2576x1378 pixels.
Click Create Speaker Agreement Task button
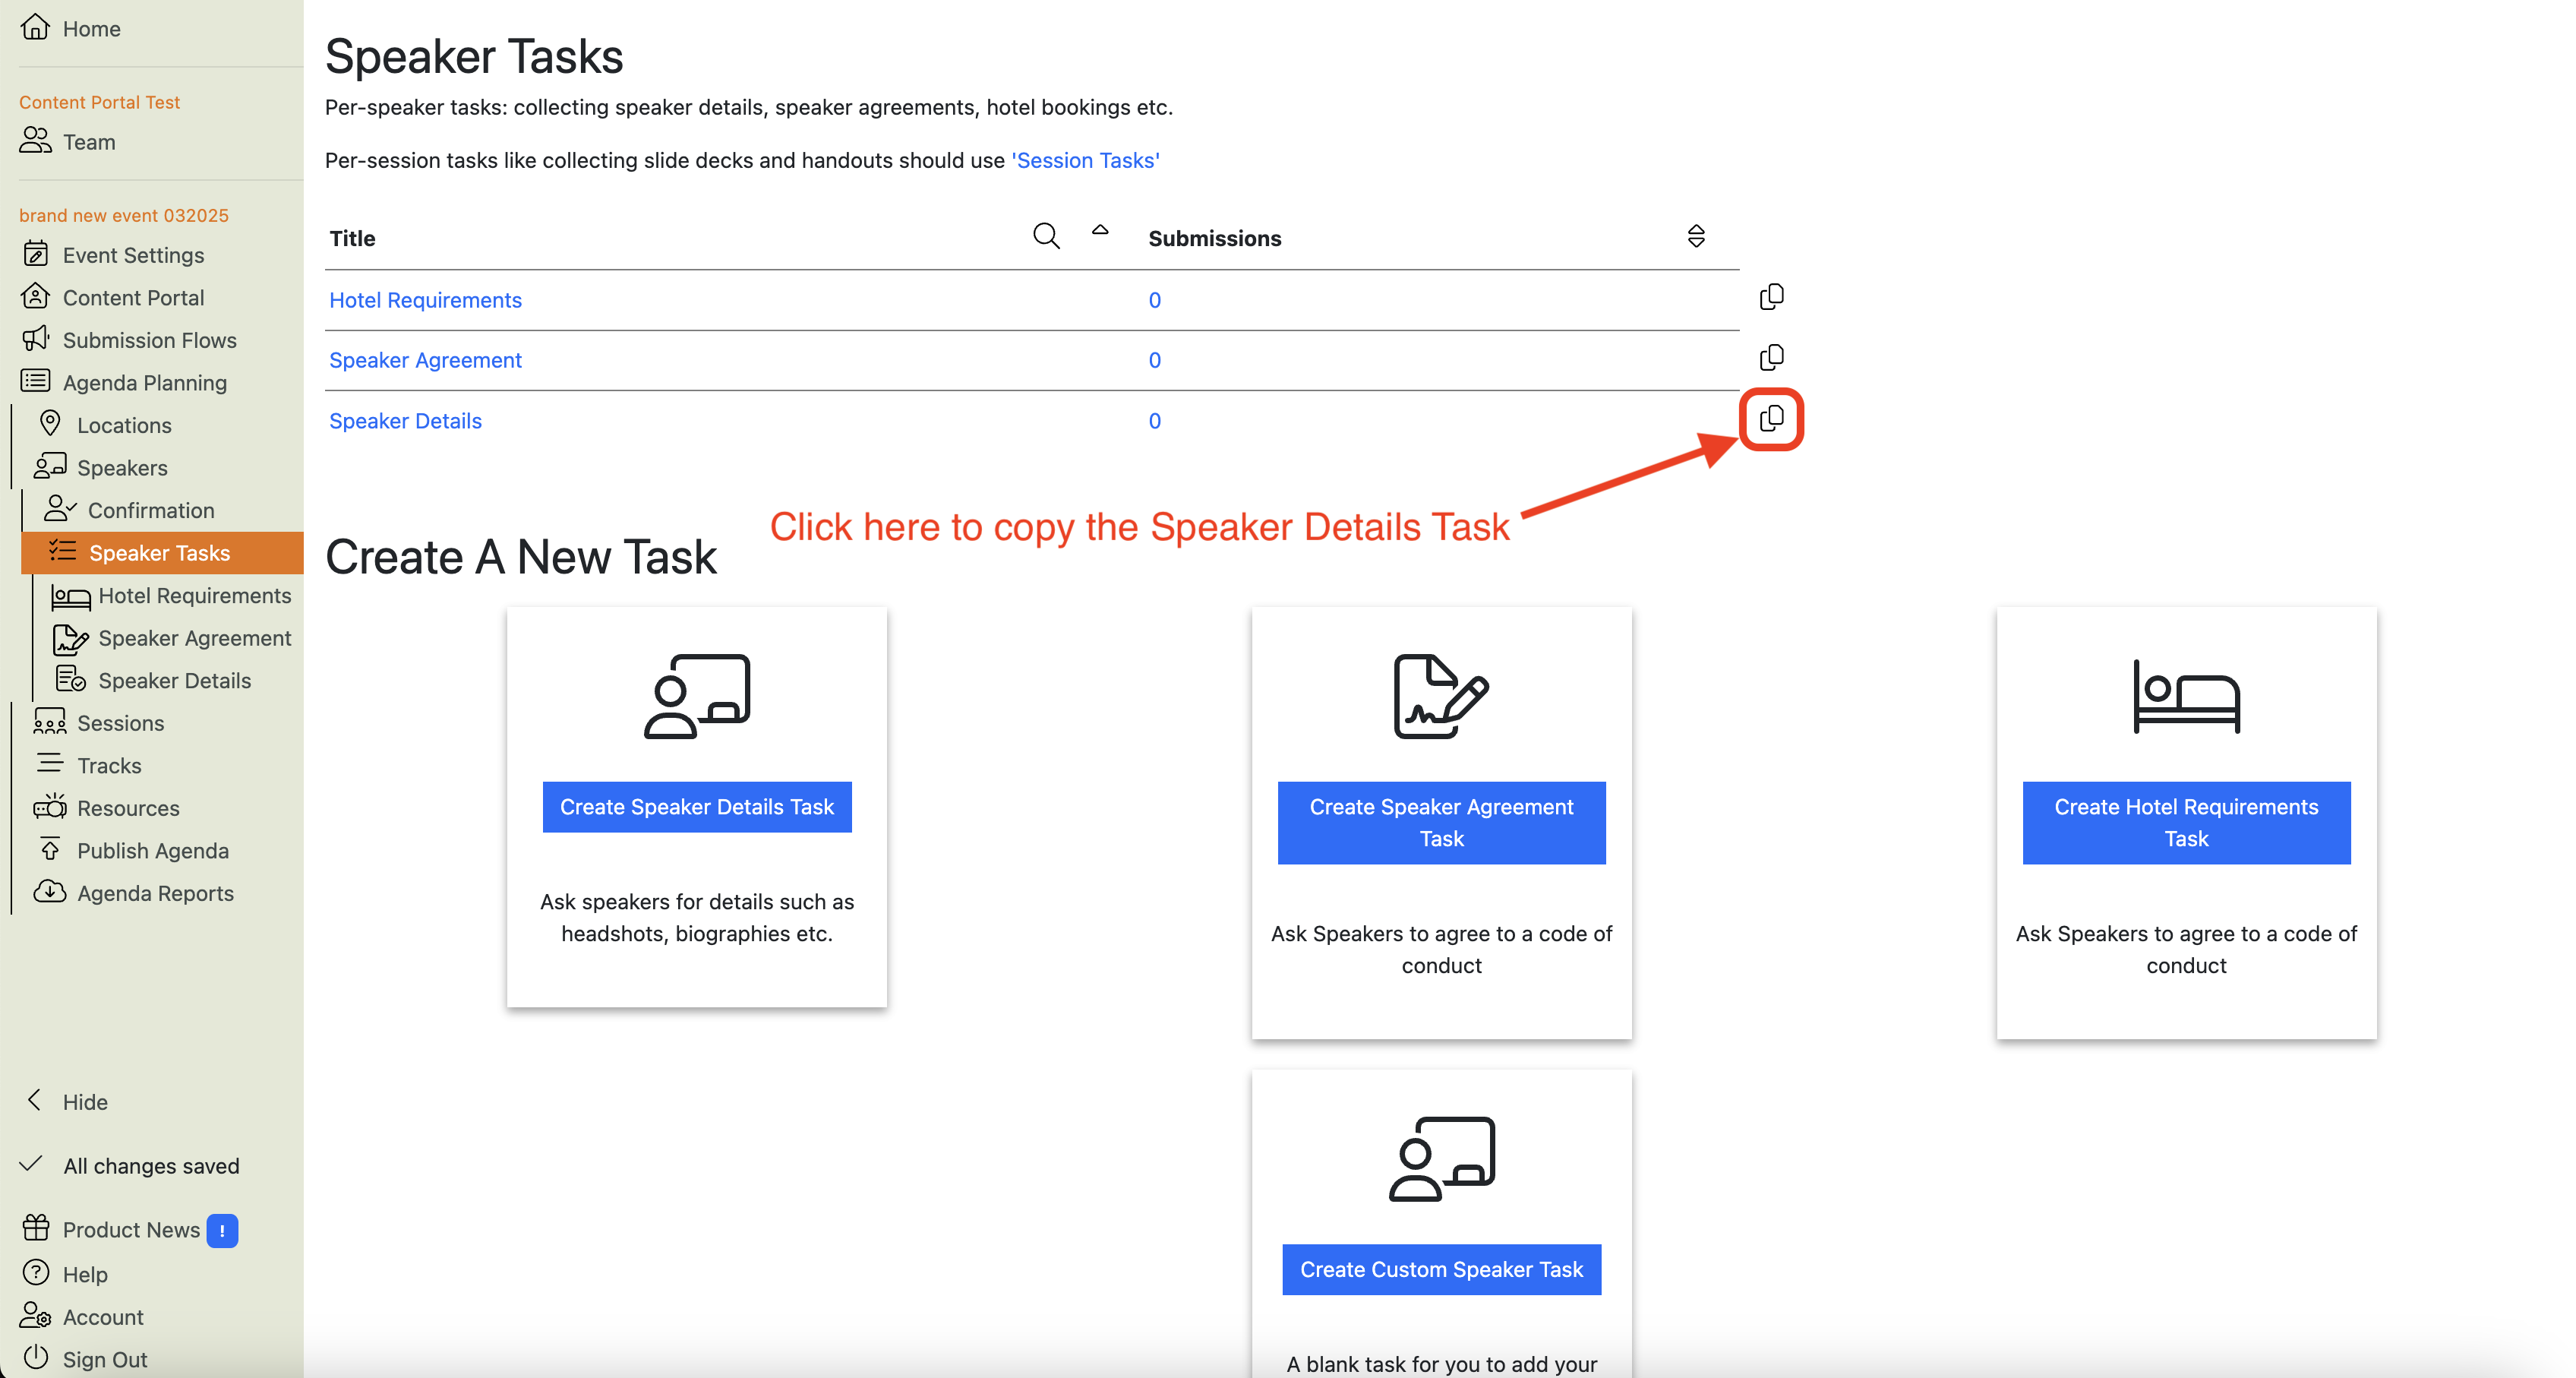pyautogui.click(x=1441, y=823)
